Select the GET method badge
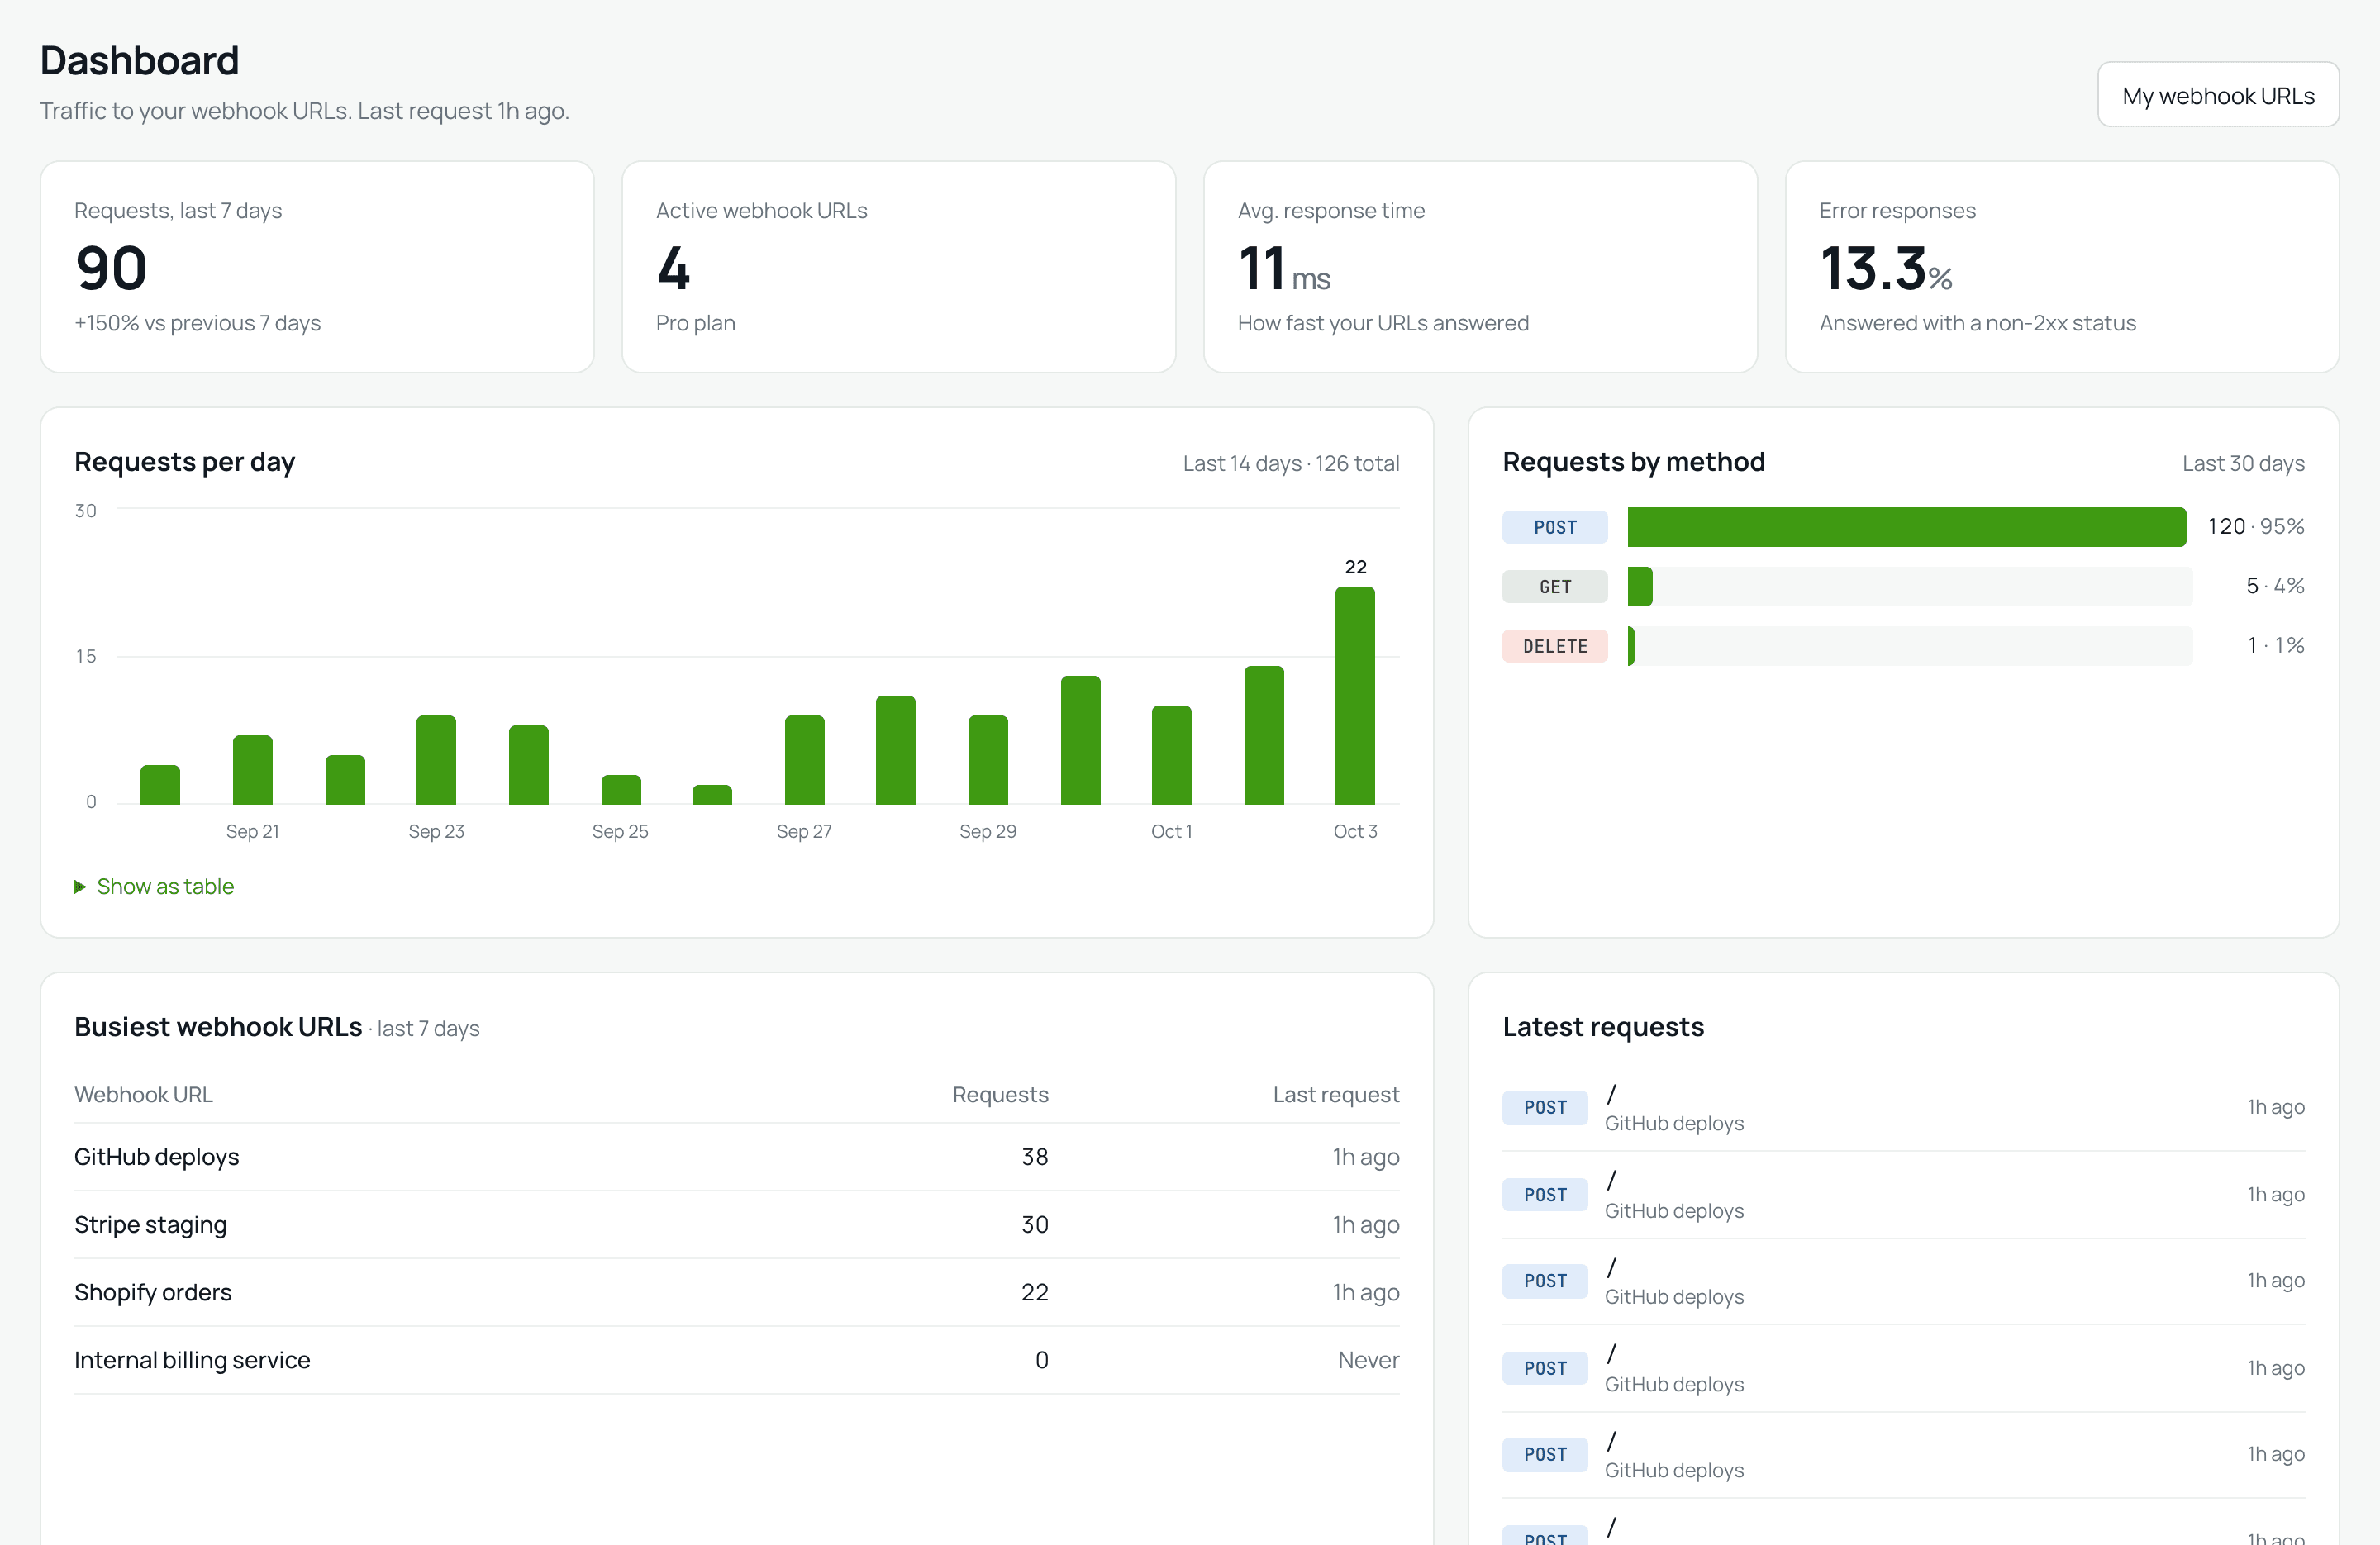This screenshot has height=1545, width=2380. [1554, 587]
